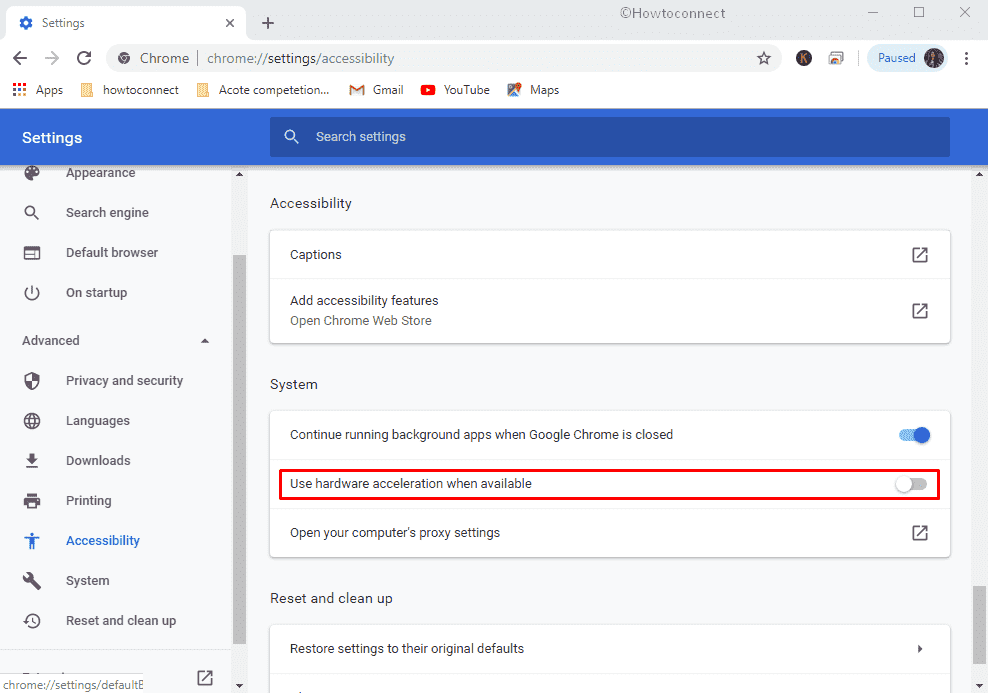
Task: Open the Gmail bookmark
Action: click(x=376, y=90)
